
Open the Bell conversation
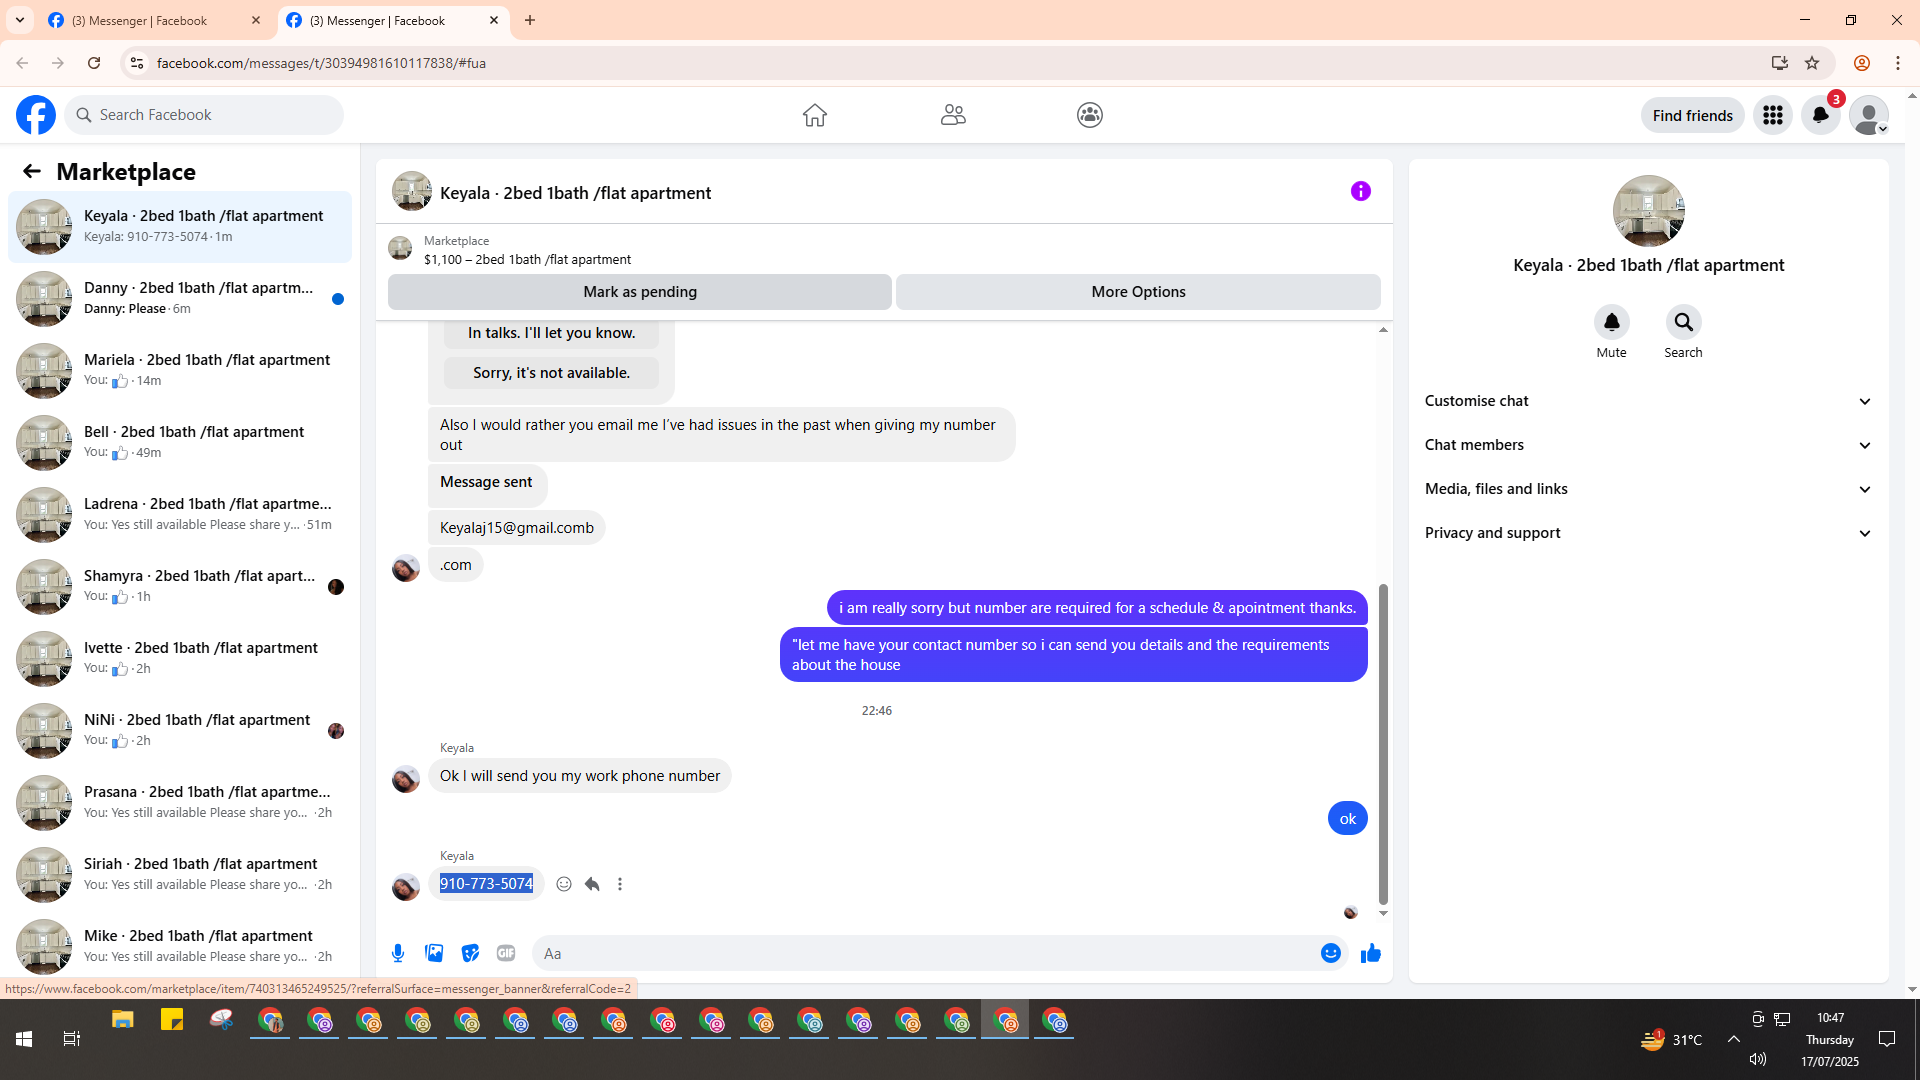point(180,443)
